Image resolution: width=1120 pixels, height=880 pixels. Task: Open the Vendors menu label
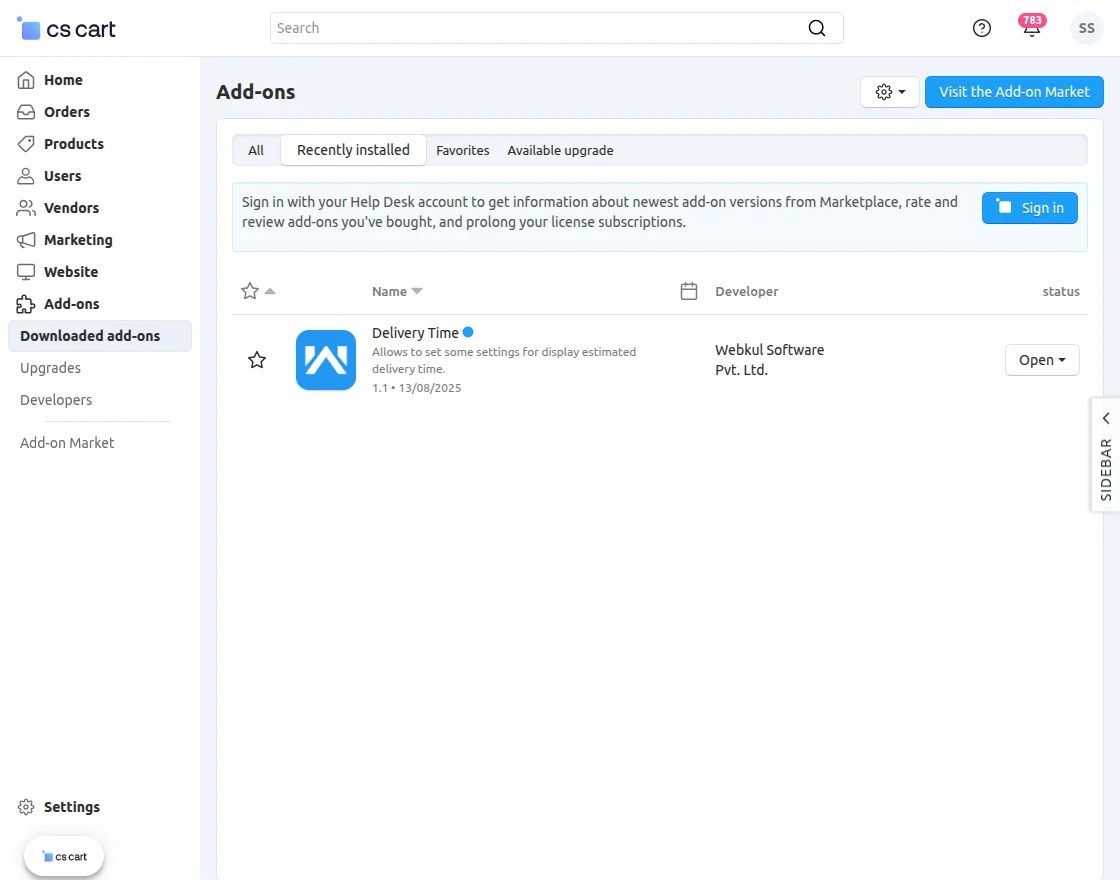coord(71,208)
